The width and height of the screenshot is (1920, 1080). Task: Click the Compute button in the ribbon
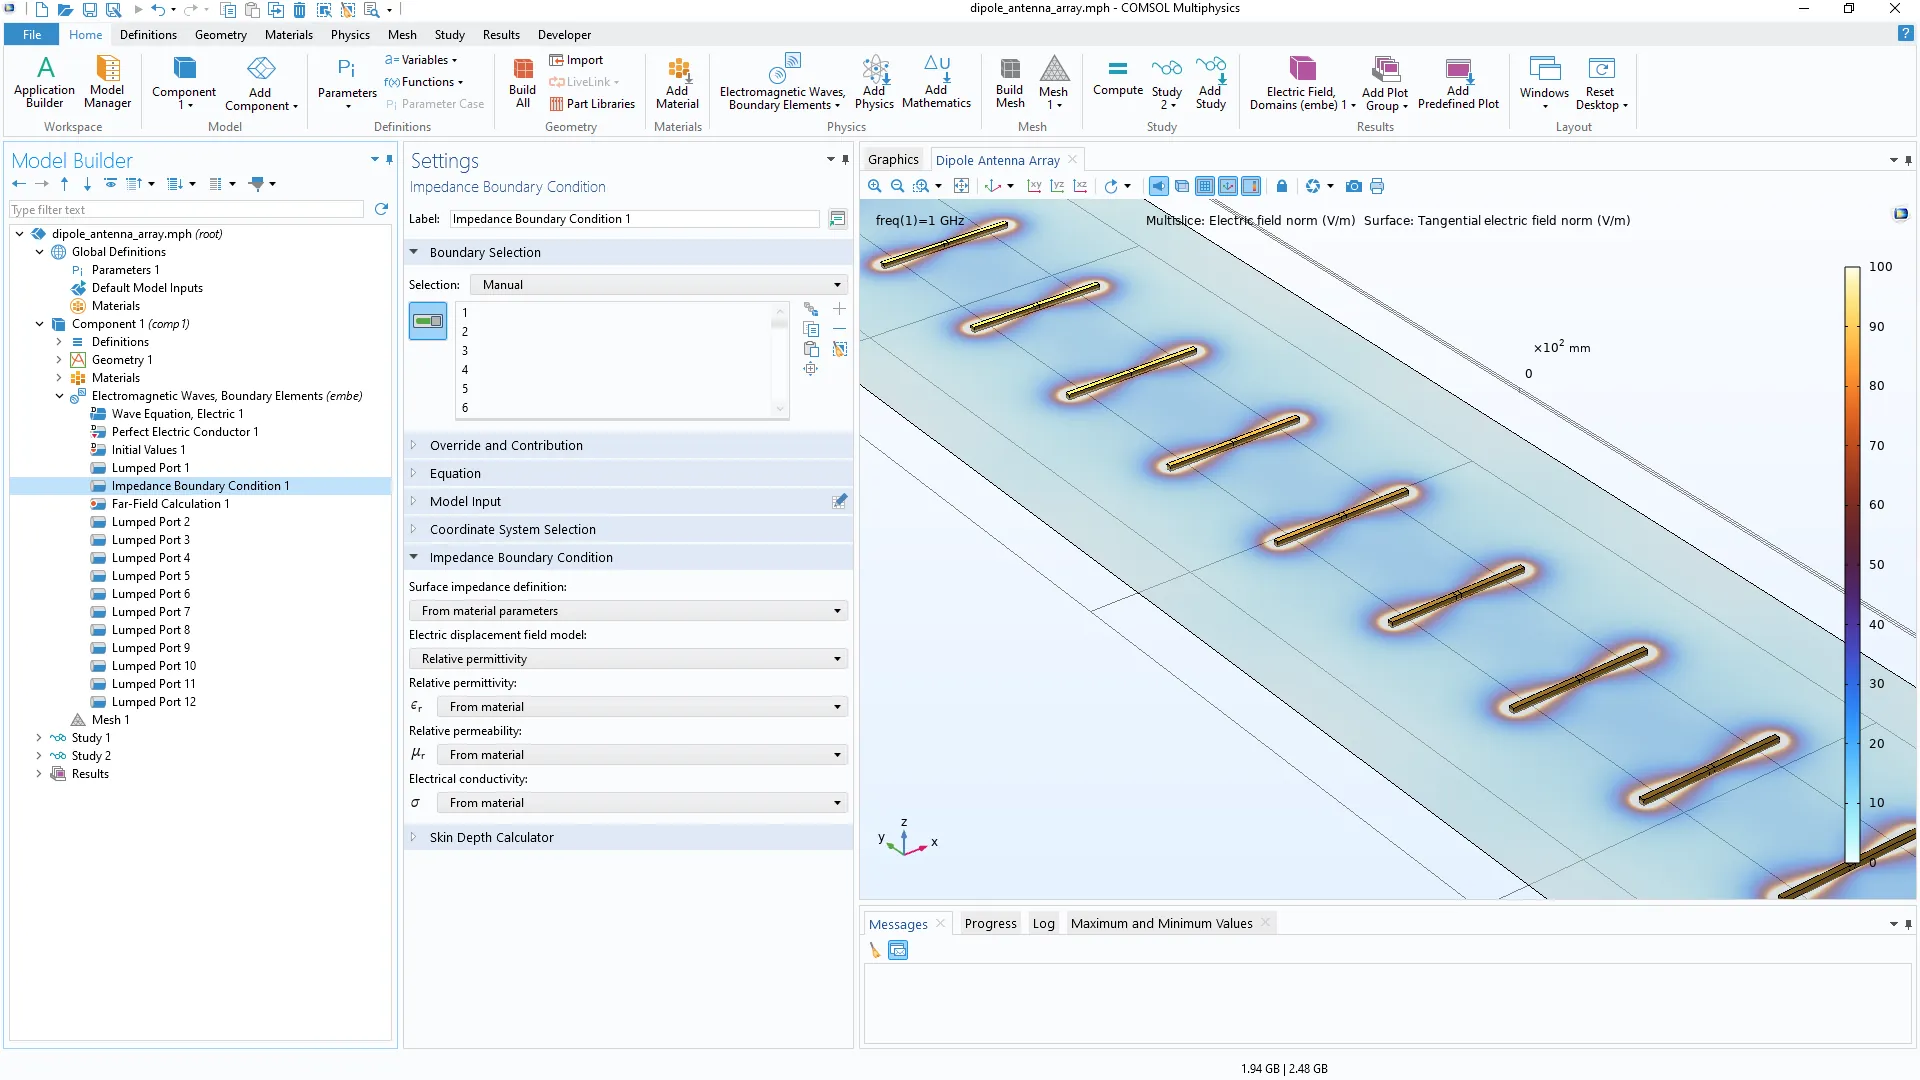(1117, 79)
